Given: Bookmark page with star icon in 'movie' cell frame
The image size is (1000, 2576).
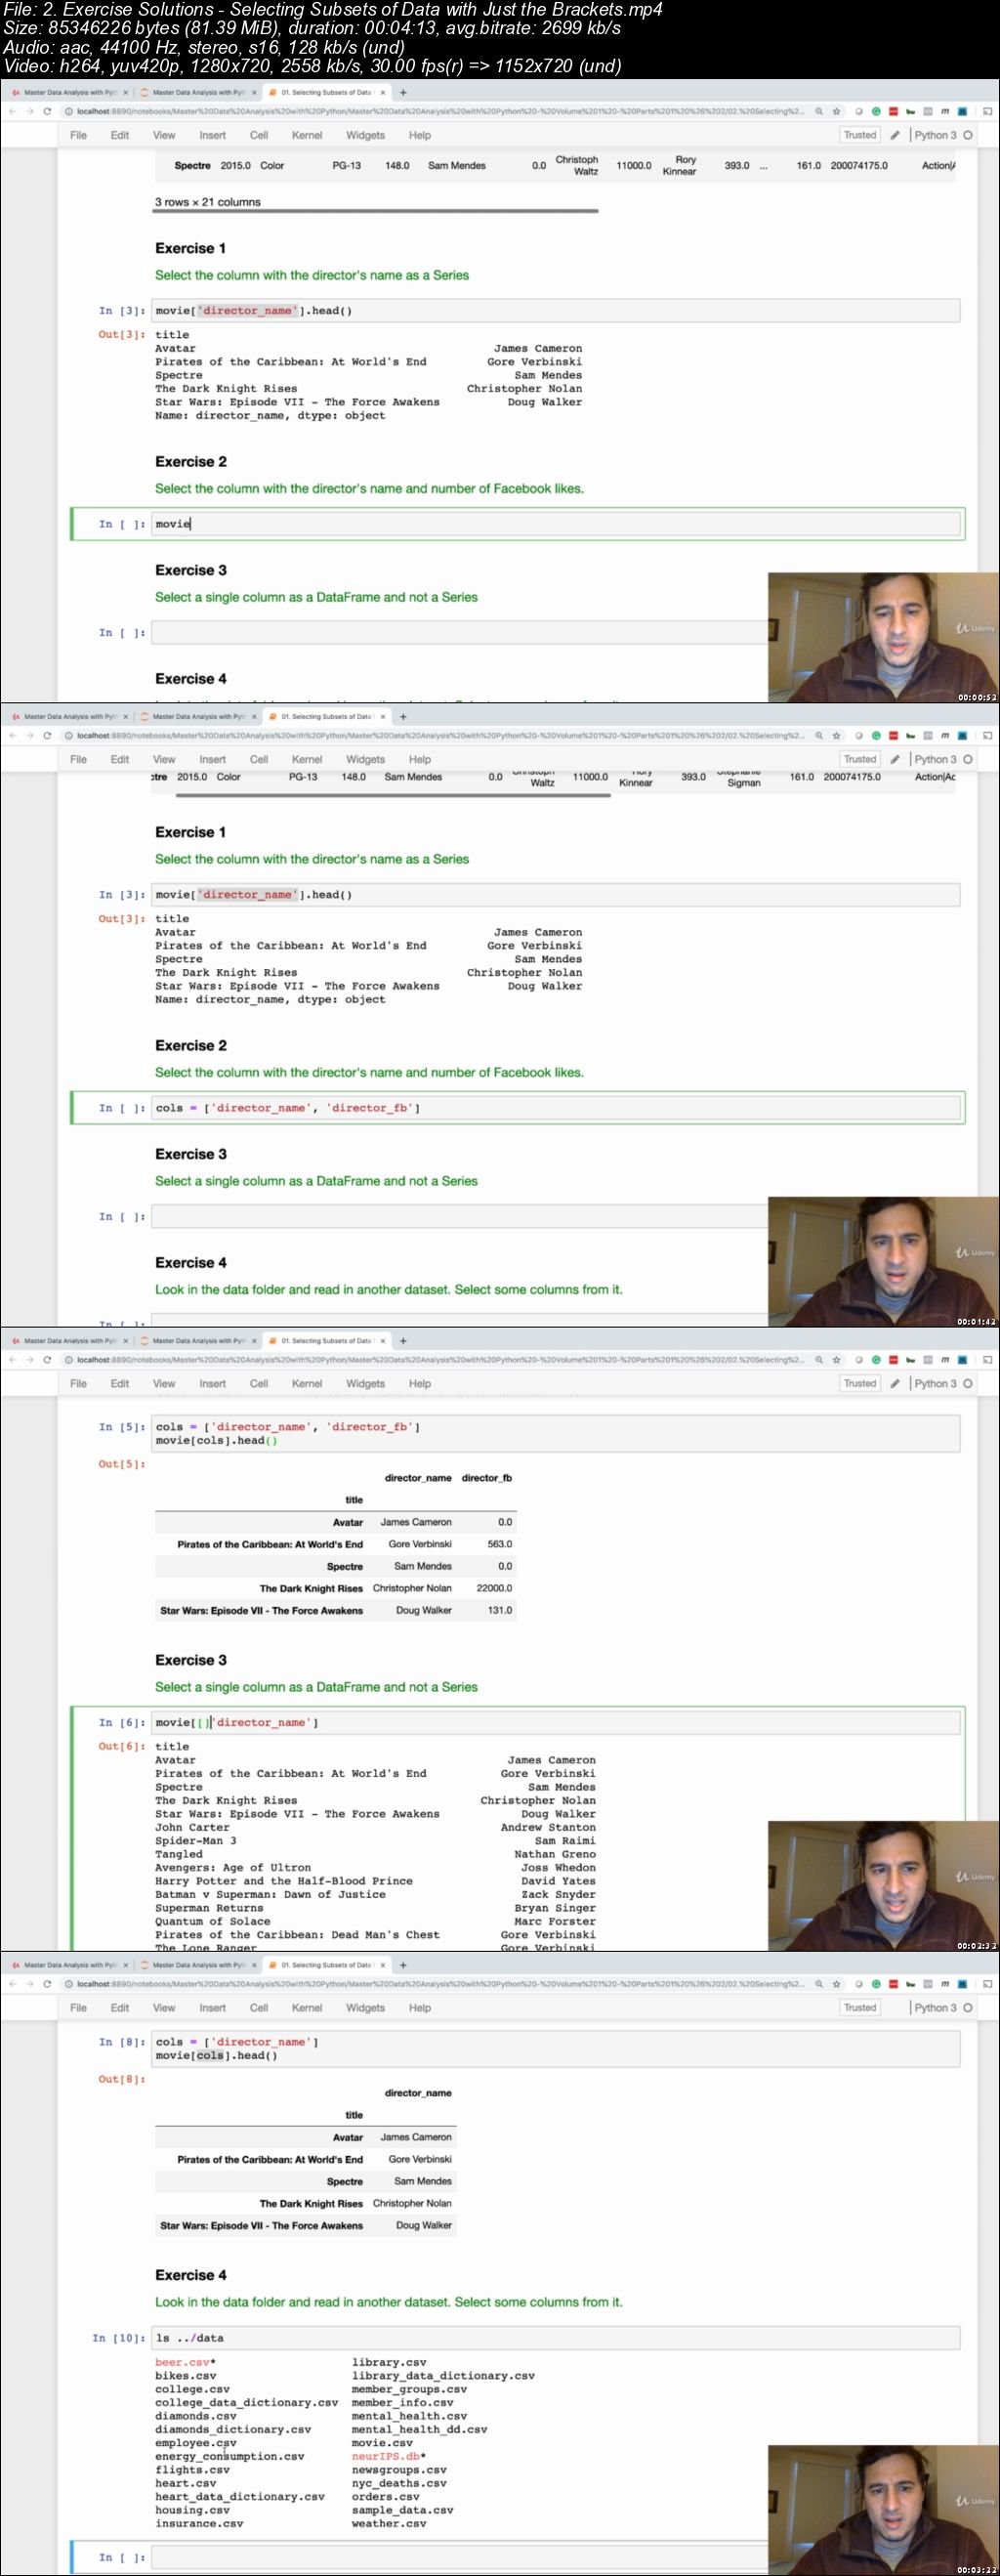Looking at the screenshot, I should pos(837,111).
